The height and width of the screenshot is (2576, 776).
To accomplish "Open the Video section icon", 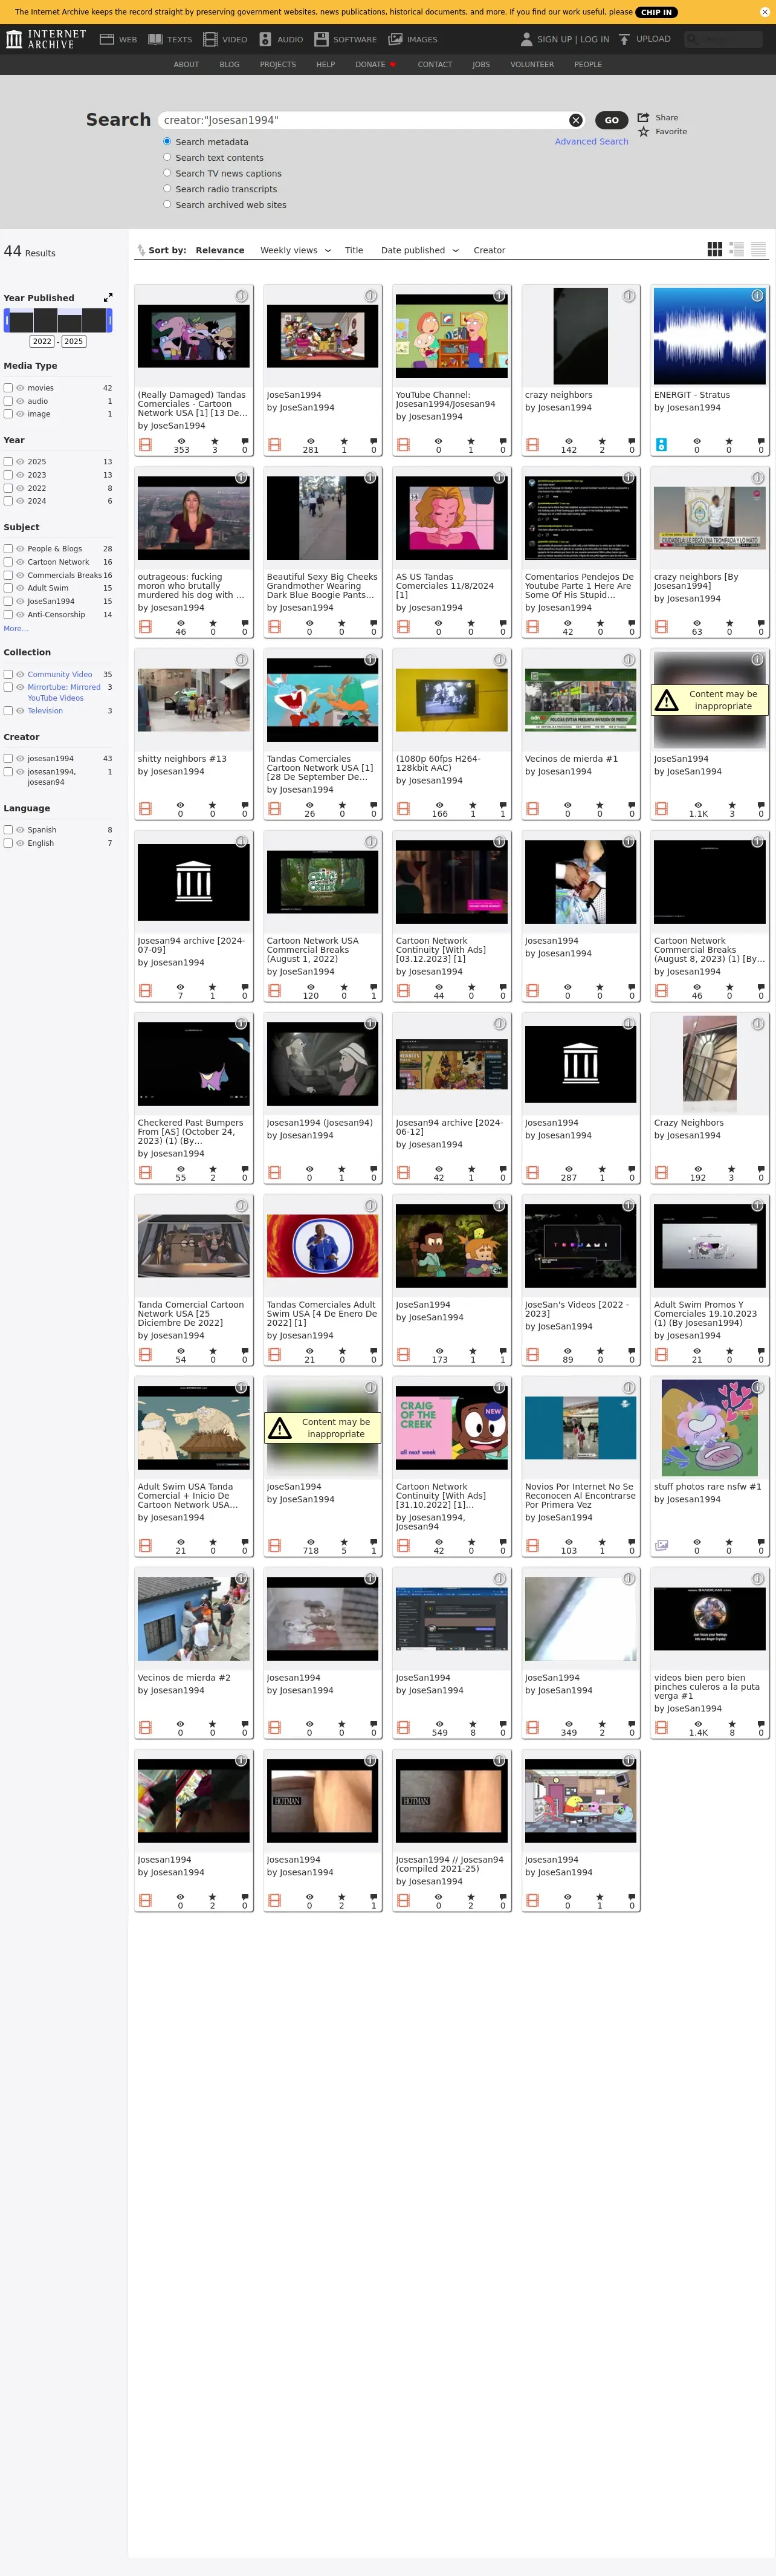I will pos(210,39).
